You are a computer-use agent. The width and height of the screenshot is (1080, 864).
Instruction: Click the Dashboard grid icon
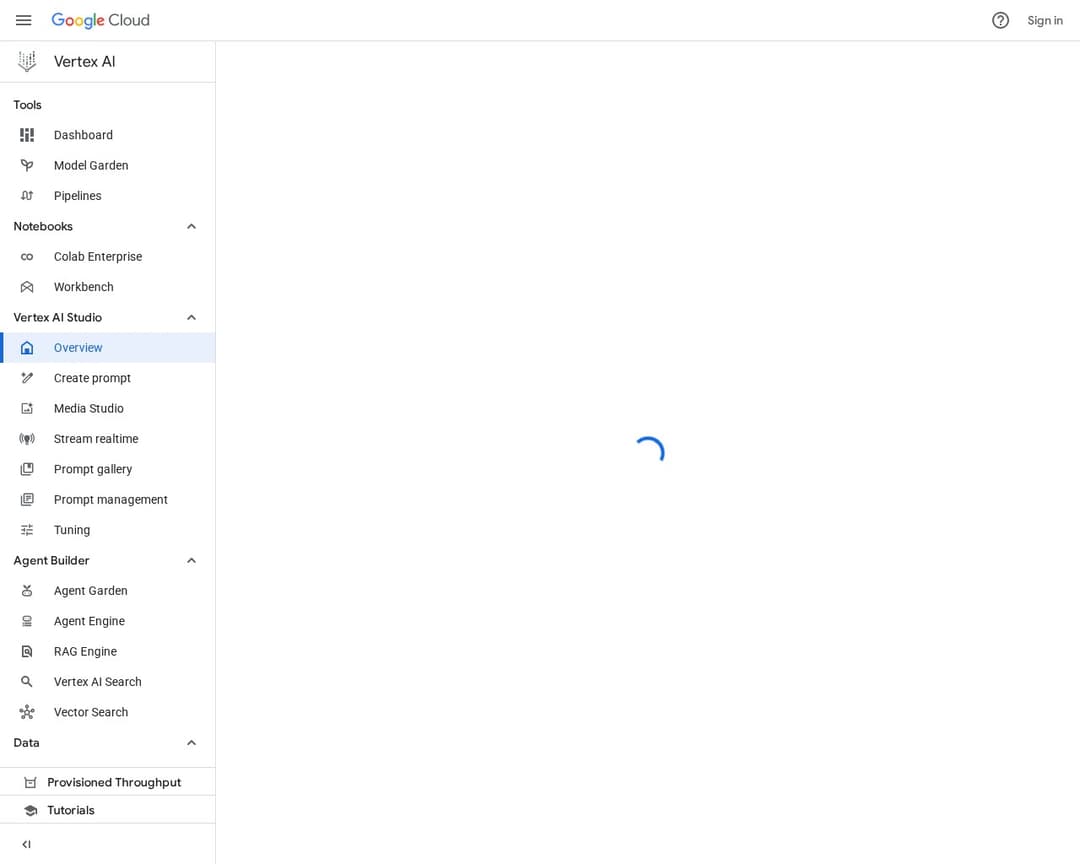click(x=27, y=135)
